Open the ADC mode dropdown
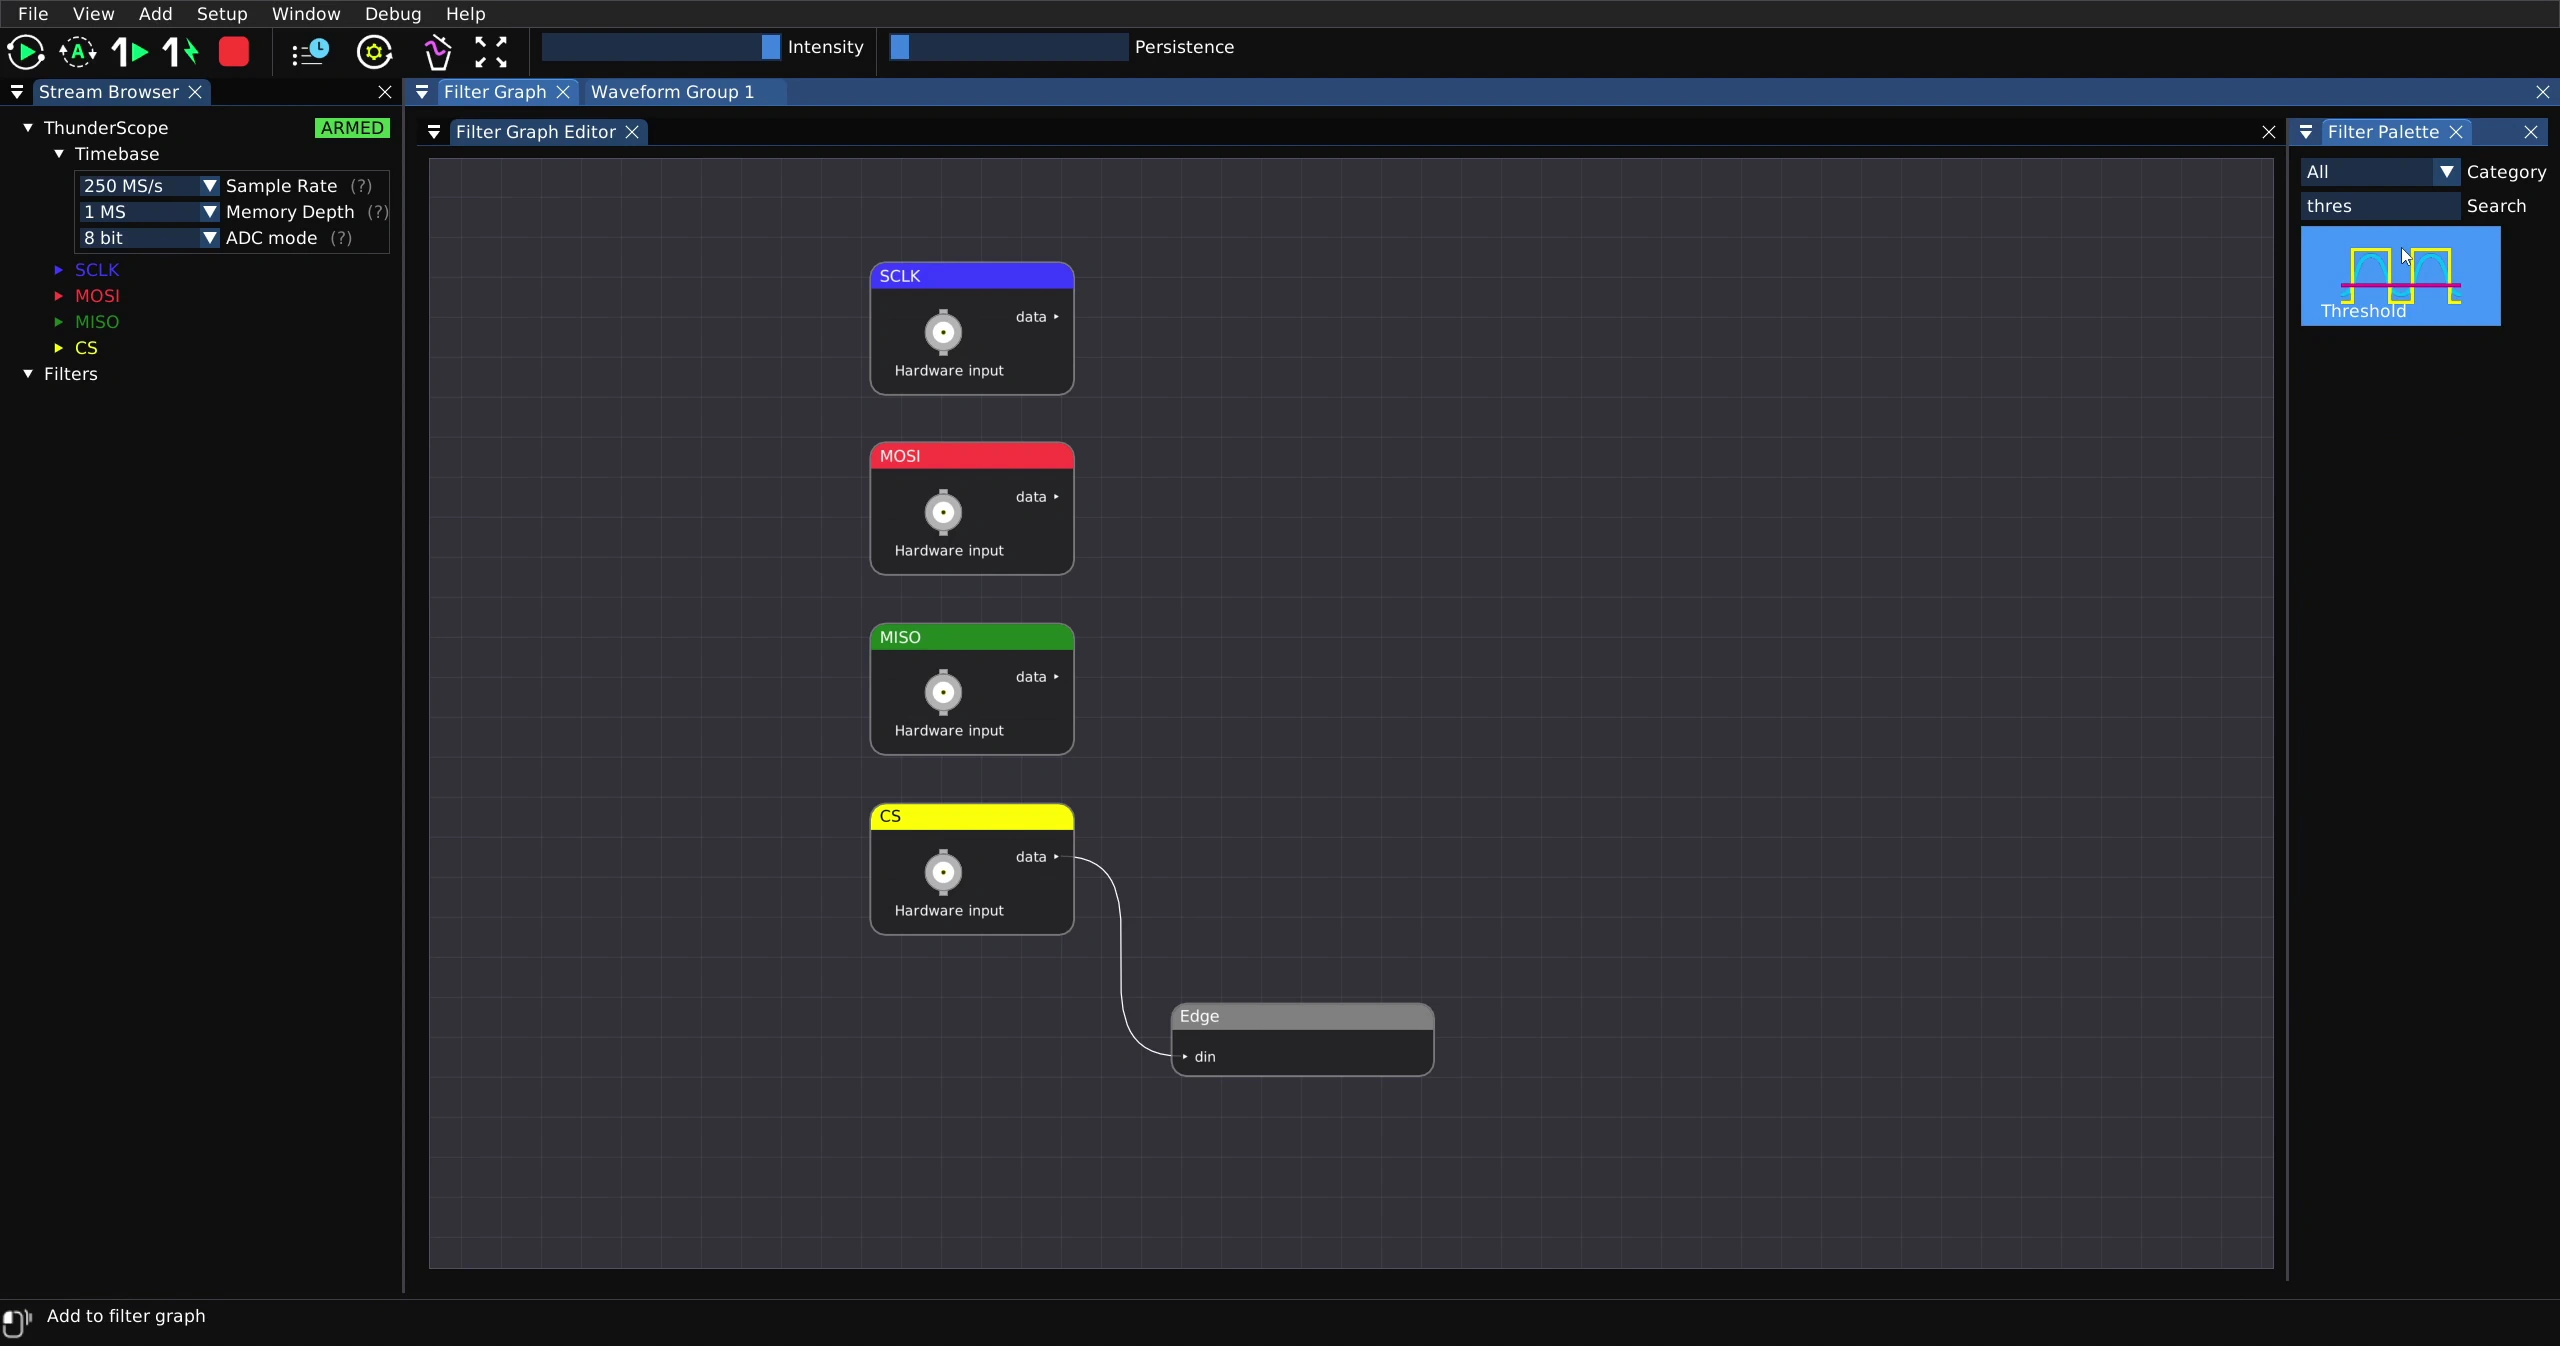The width and height of the screenshot is (2560, 1346). 149,238
